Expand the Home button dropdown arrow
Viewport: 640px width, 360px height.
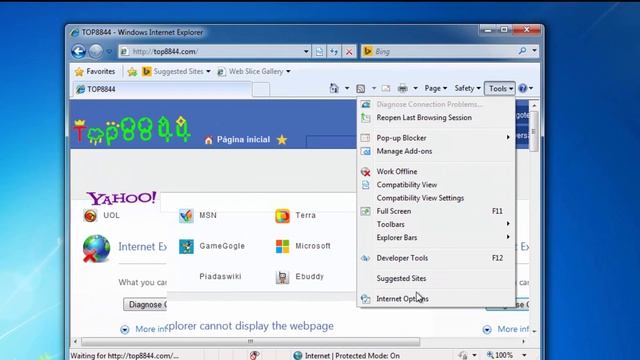coord(347,88)
